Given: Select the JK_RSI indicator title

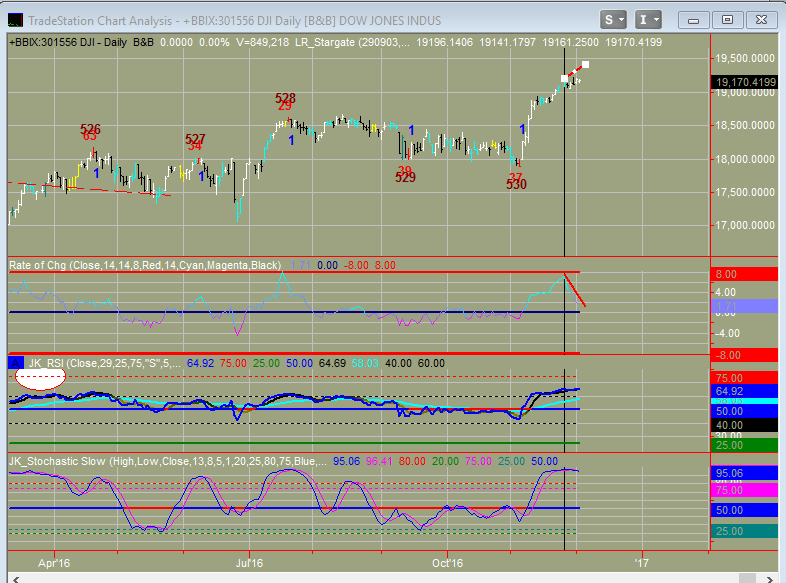Looking at the screenshot, I should pyautogui.click(x=104, y=363).
